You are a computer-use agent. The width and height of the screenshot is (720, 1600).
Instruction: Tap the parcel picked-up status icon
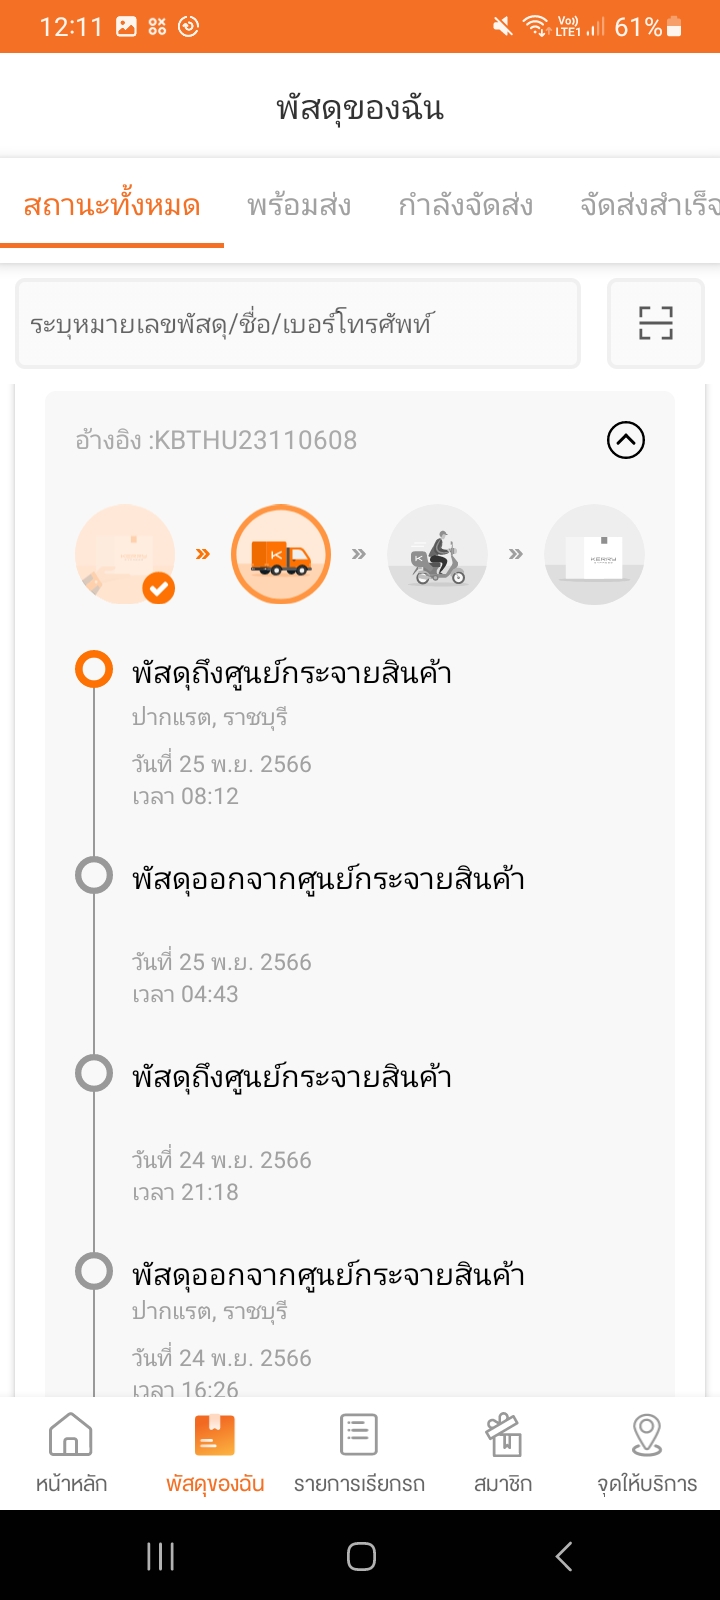click(125, 554)
